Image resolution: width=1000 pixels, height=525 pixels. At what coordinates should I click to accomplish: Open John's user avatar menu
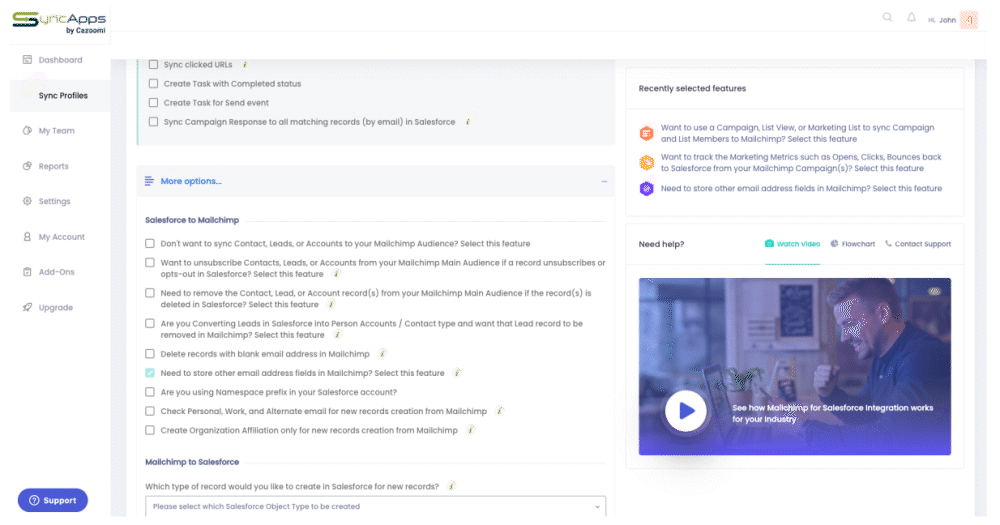pos(969,20)
